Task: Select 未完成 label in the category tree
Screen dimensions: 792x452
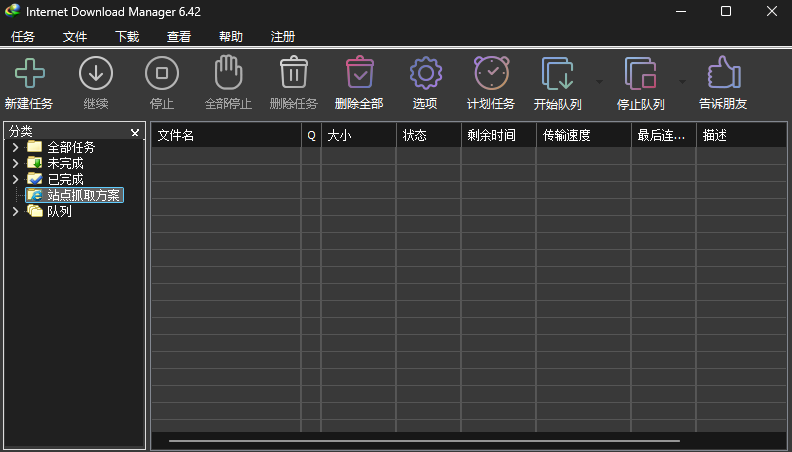Action: pos(65,163)
